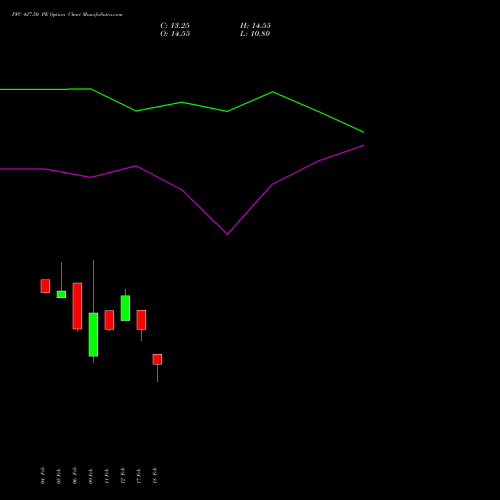500x500 pixels.
Task: Select the 11 Feb date label
Action: click(x=107, y=476)
